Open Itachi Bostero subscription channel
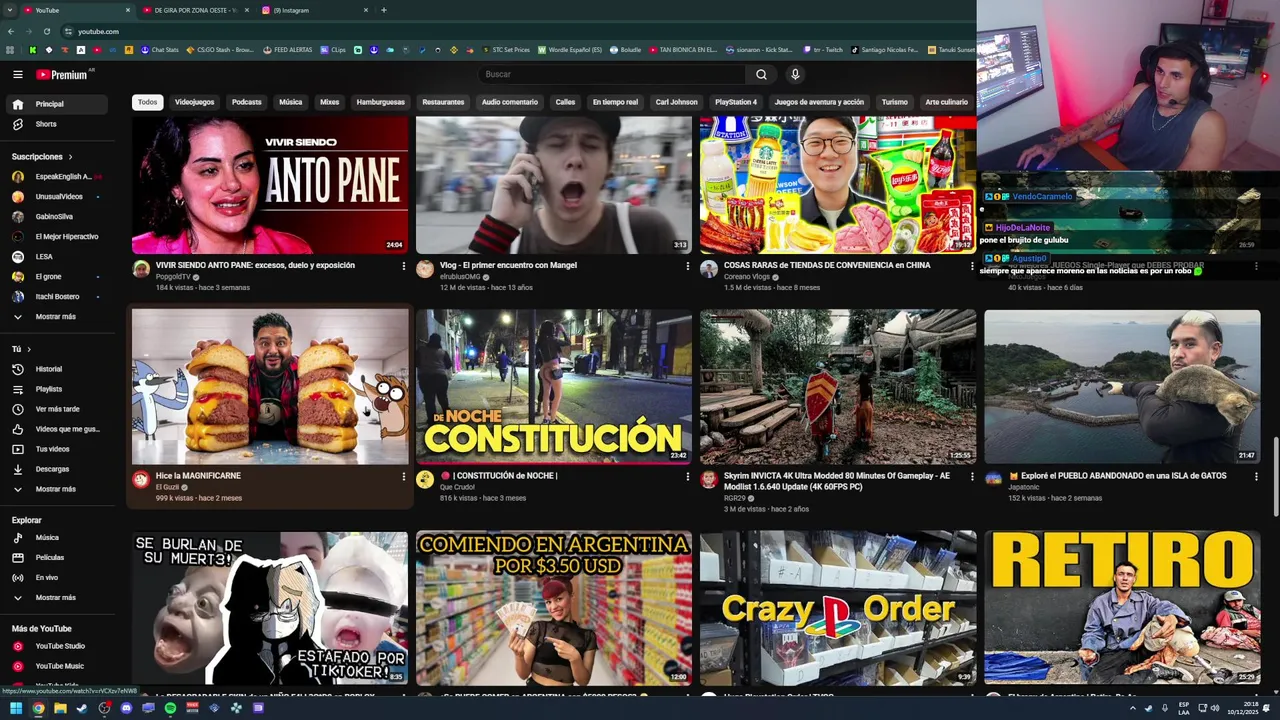This screenshot has width=1280, height=720. (x=58, y=296)
